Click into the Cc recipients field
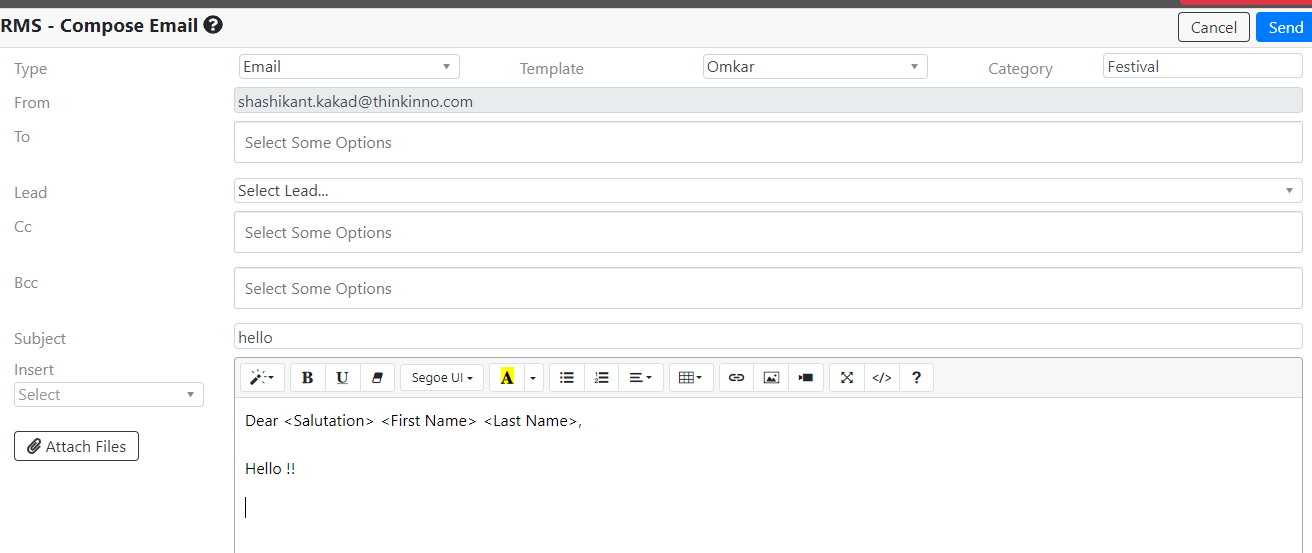Image resolution: width=1312 pixels, height=553 pixels. tap(768, 232)
